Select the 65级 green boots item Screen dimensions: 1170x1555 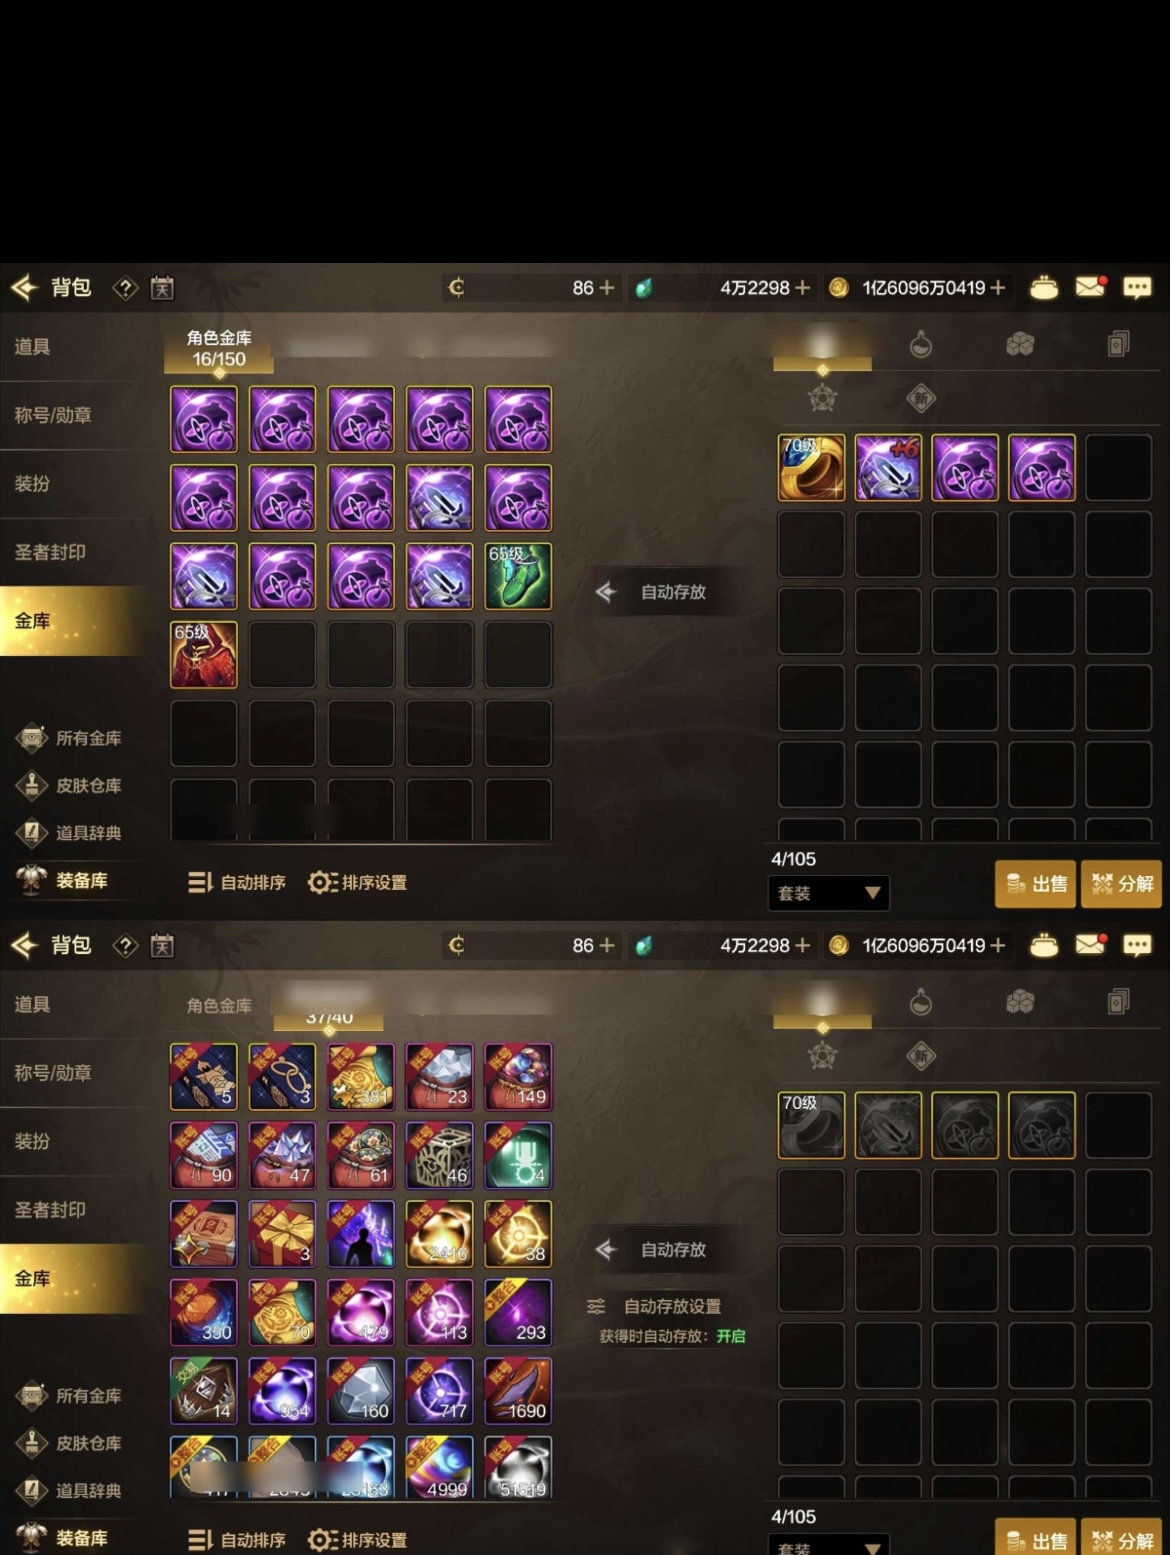click(x=518, y=576)
